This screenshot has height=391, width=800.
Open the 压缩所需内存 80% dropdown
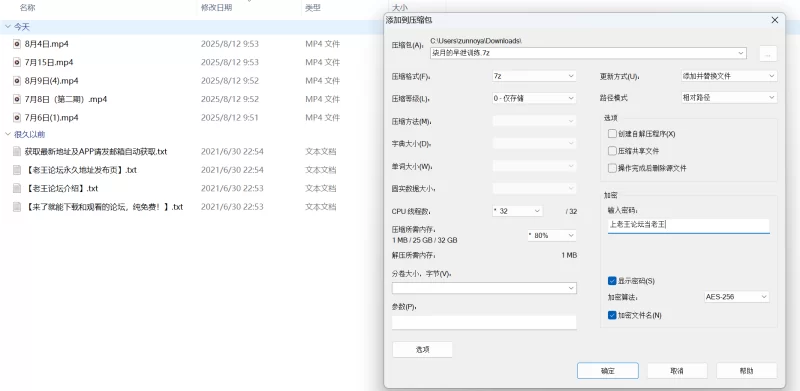click(552, 235)
